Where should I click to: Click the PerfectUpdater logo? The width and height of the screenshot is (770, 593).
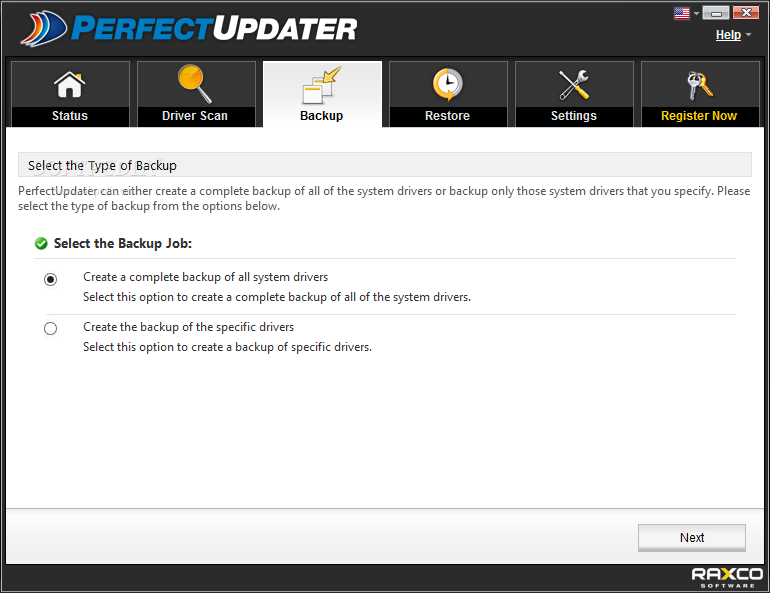pyautogui.click(x=189, y=28)
